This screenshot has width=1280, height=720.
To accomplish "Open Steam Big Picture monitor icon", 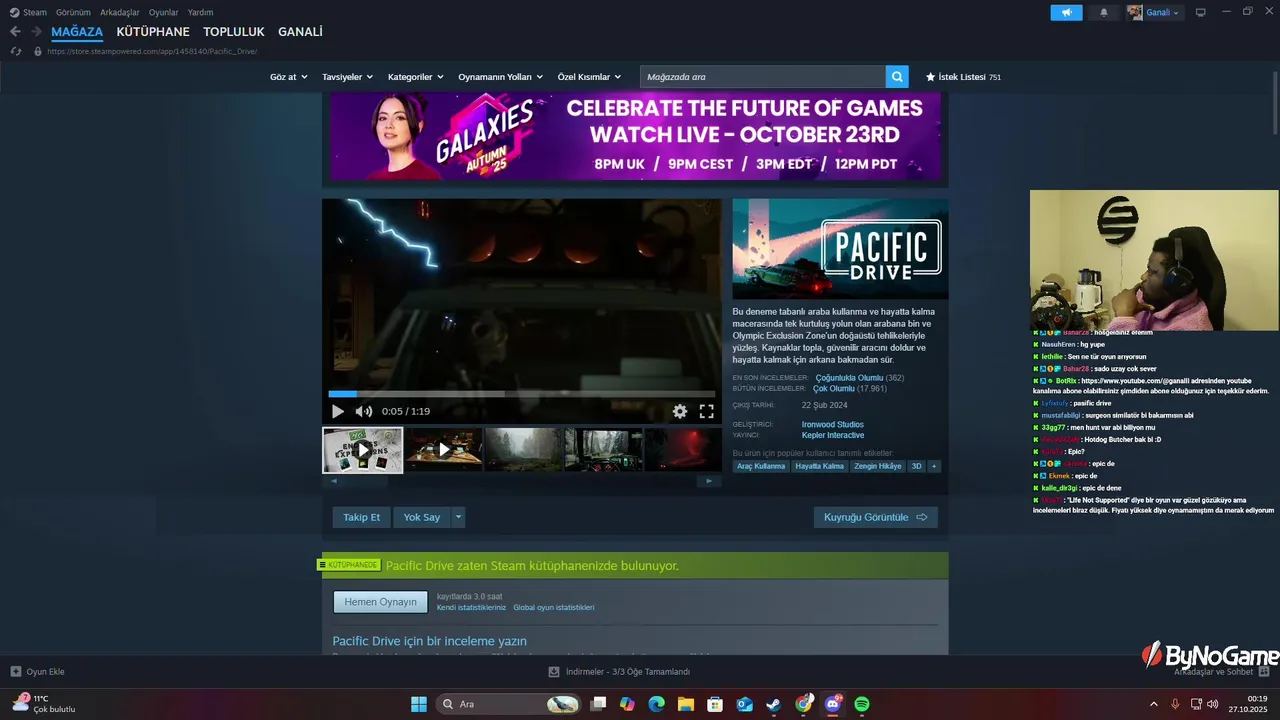I will point(1201,12).
